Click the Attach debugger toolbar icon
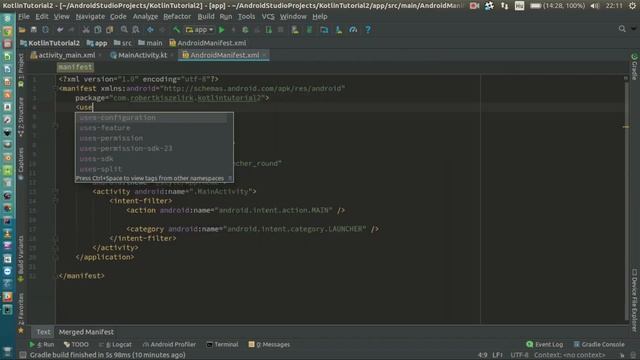This screenshot has width=640, height=360. pyautogui.click(x=269, y=30)
